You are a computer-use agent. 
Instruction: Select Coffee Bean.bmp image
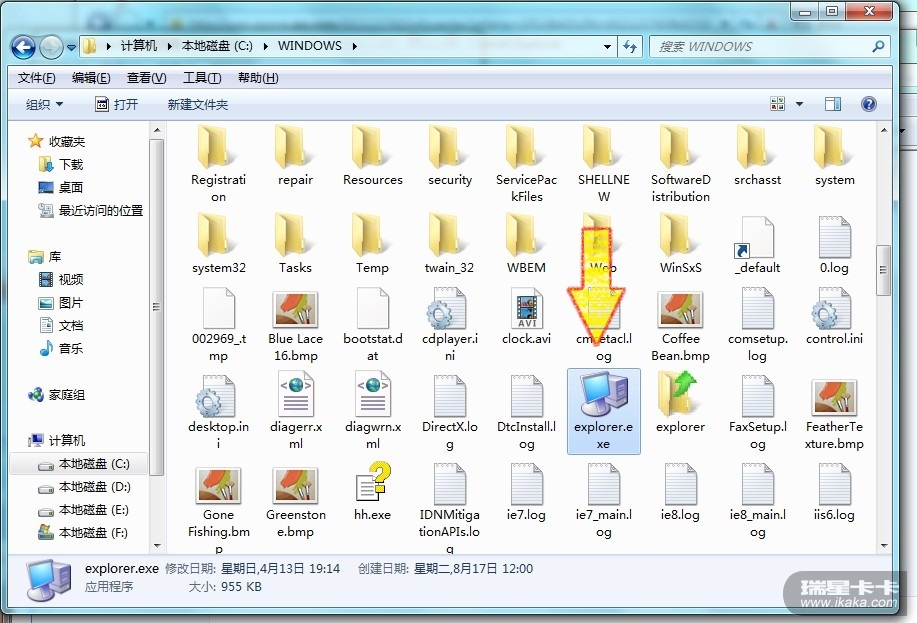pos(680,325)
